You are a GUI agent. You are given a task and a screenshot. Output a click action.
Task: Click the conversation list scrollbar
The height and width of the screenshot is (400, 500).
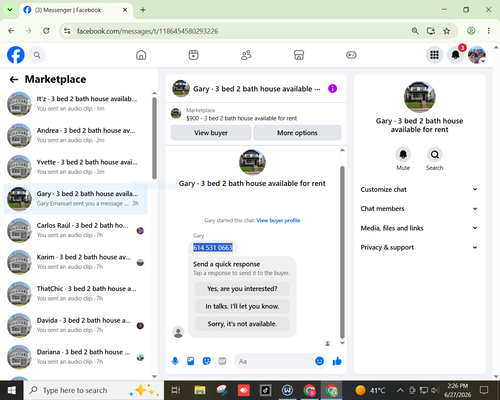tap(154, 138)
